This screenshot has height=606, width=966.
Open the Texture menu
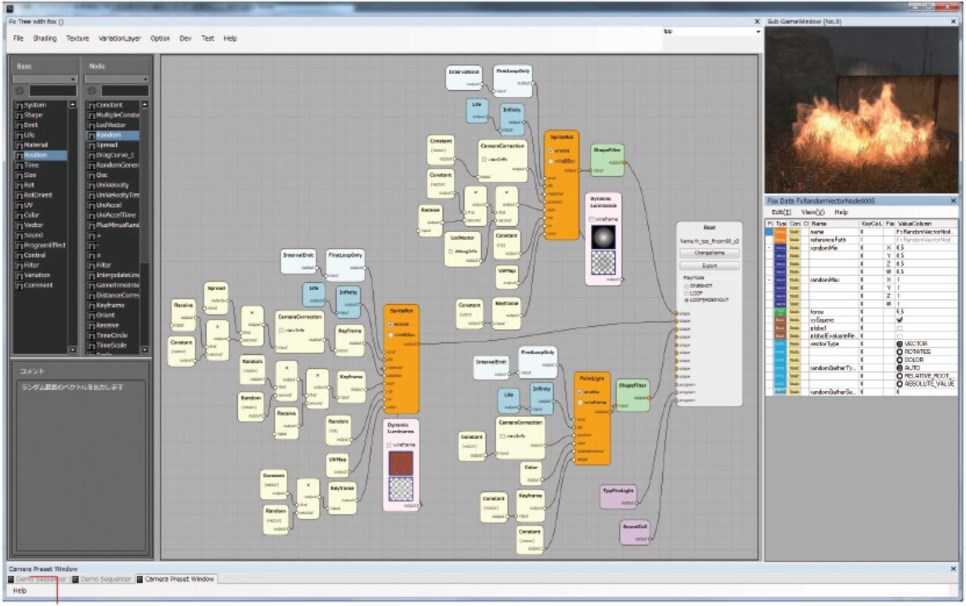click(x=78, y=38)
